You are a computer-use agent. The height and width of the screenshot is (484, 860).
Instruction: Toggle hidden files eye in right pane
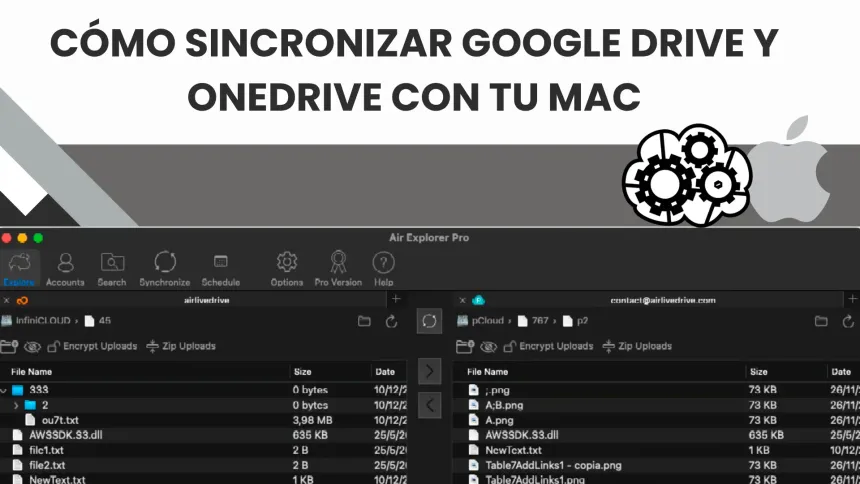(488, 347)
